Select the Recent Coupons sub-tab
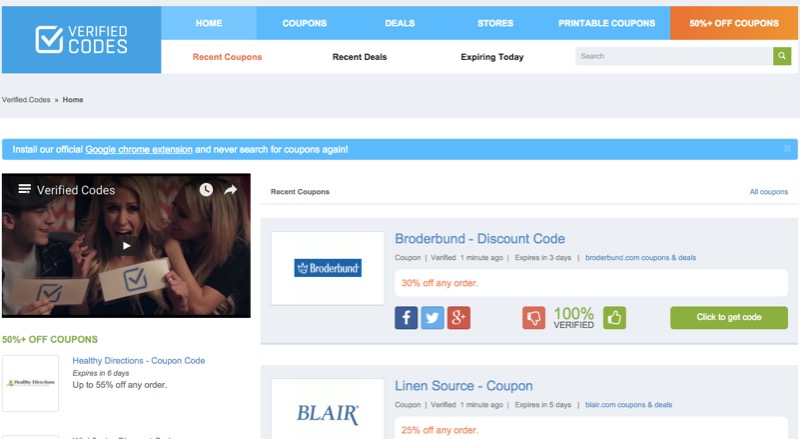800x439 pixels. [227, 57]
